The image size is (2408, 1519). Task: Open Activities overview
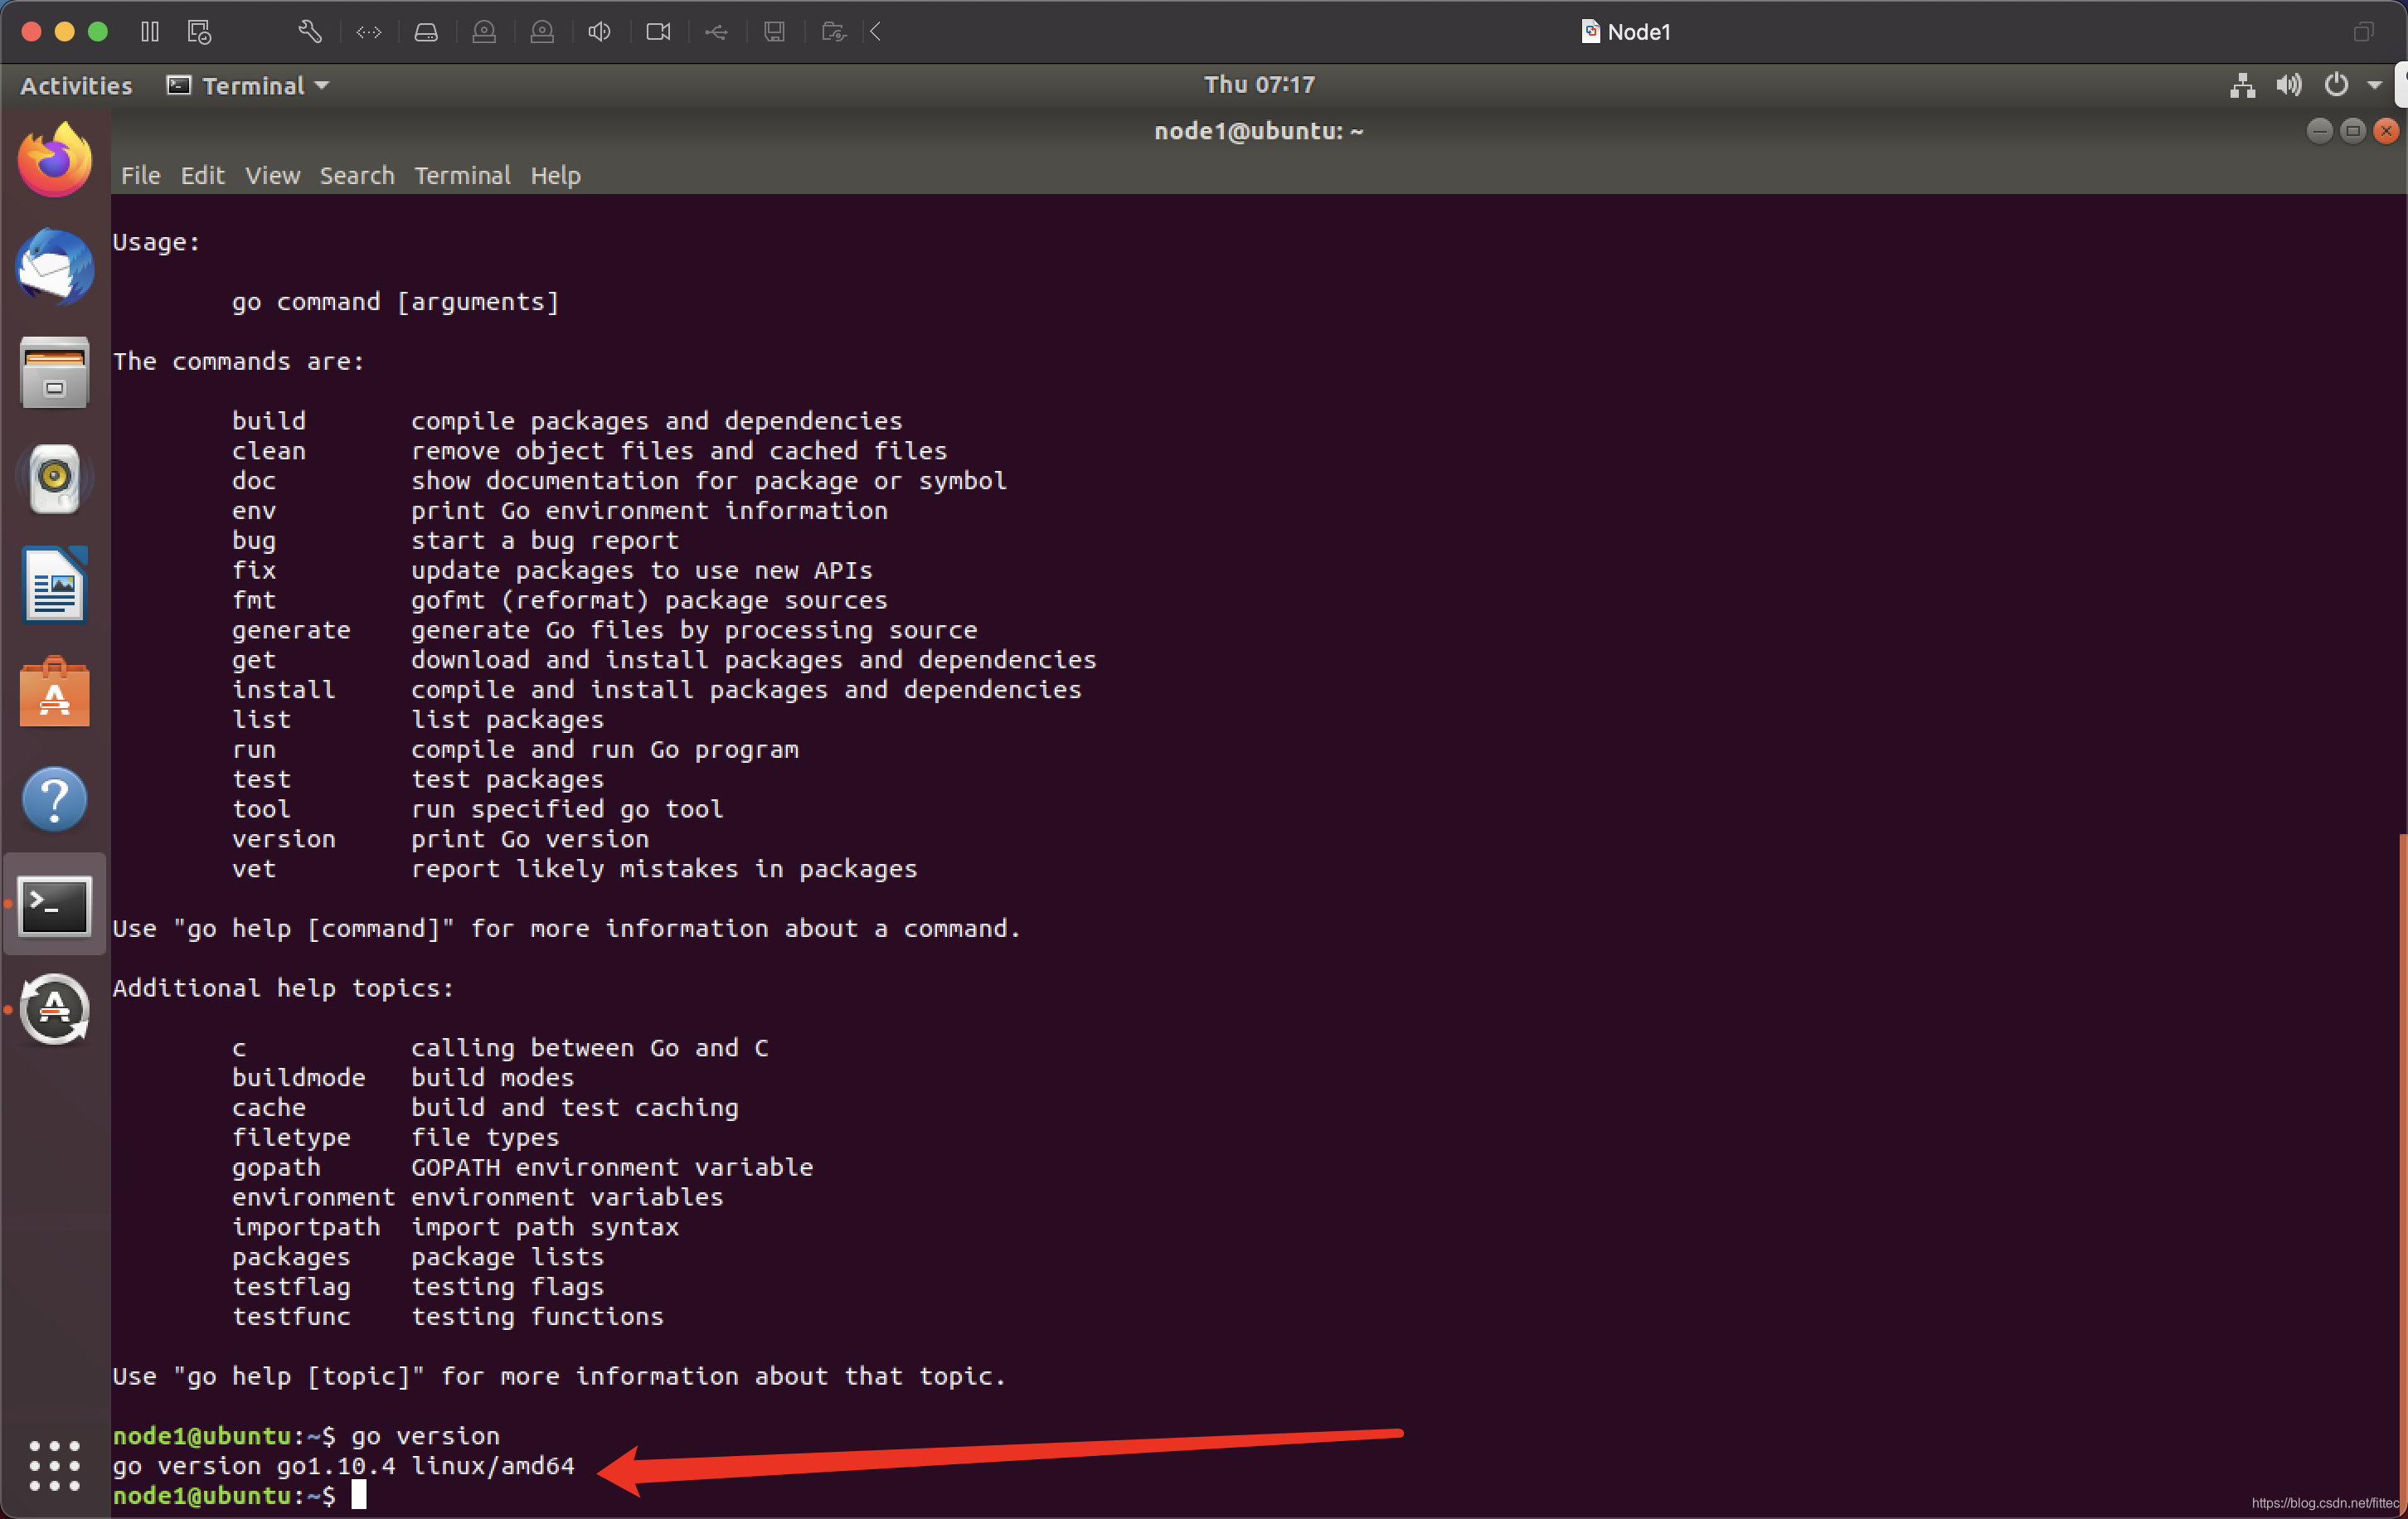[76, 86]
